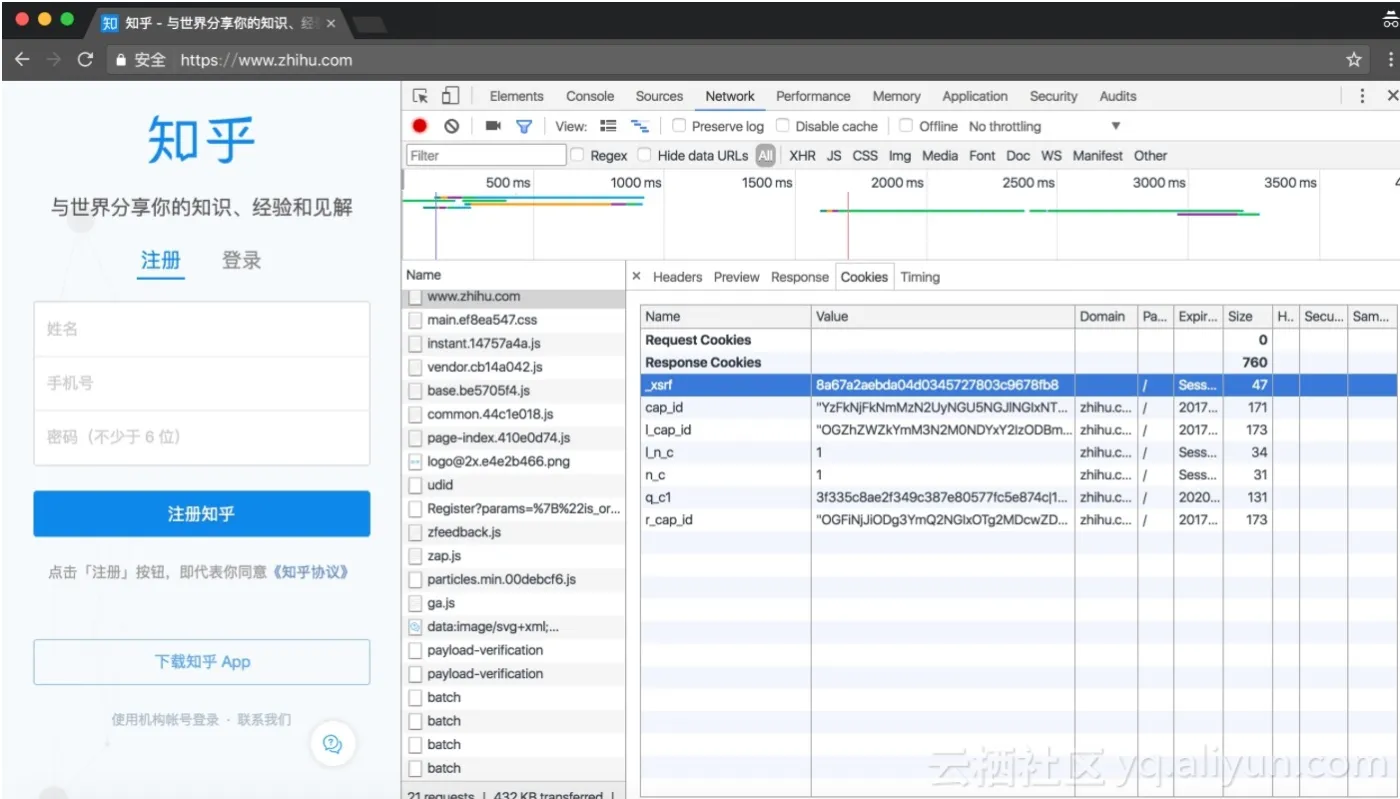The width and height of the screenshot is (1400, 799).
Task: Filter requests by JS type
Action: point(834,155)
